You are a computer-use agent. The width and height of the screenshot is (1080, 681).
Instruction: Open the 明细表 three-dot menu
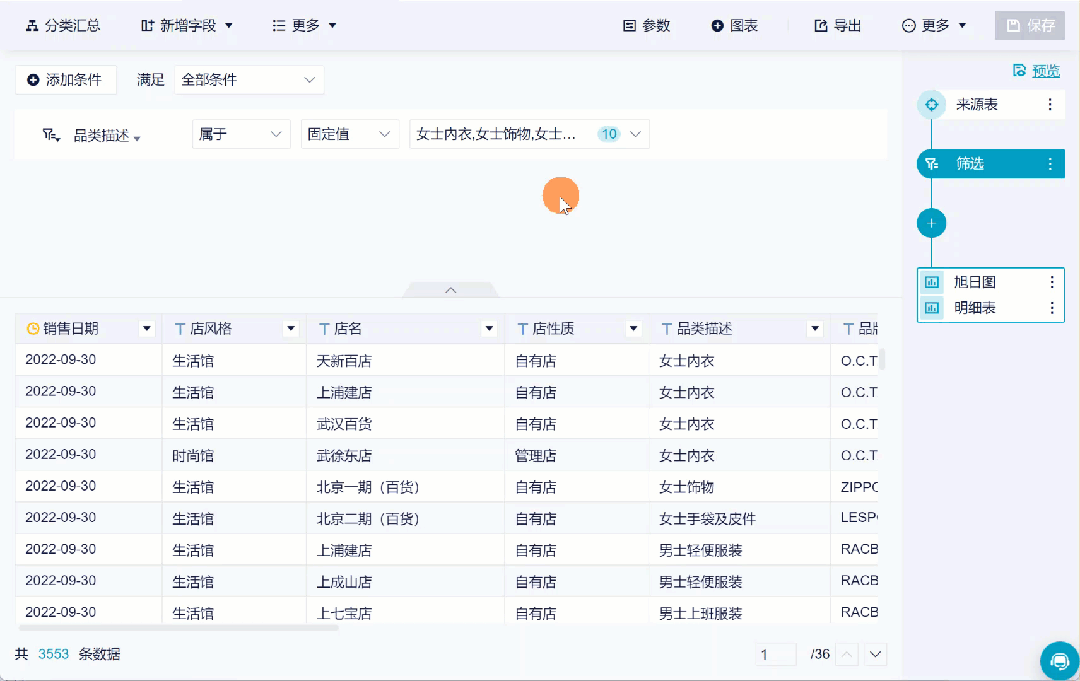coord(1052,308)
